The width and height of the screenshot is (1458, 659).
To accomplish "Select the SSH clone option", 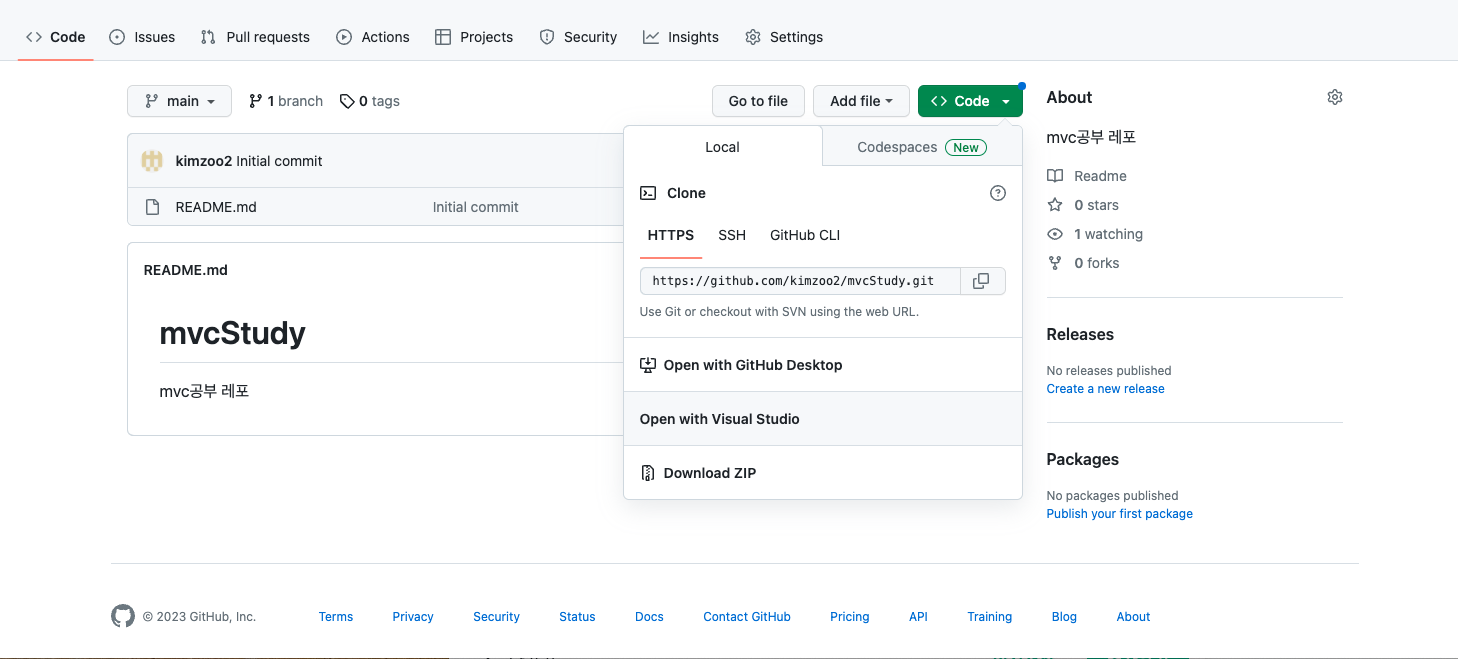I will click(x=732, y=235).
